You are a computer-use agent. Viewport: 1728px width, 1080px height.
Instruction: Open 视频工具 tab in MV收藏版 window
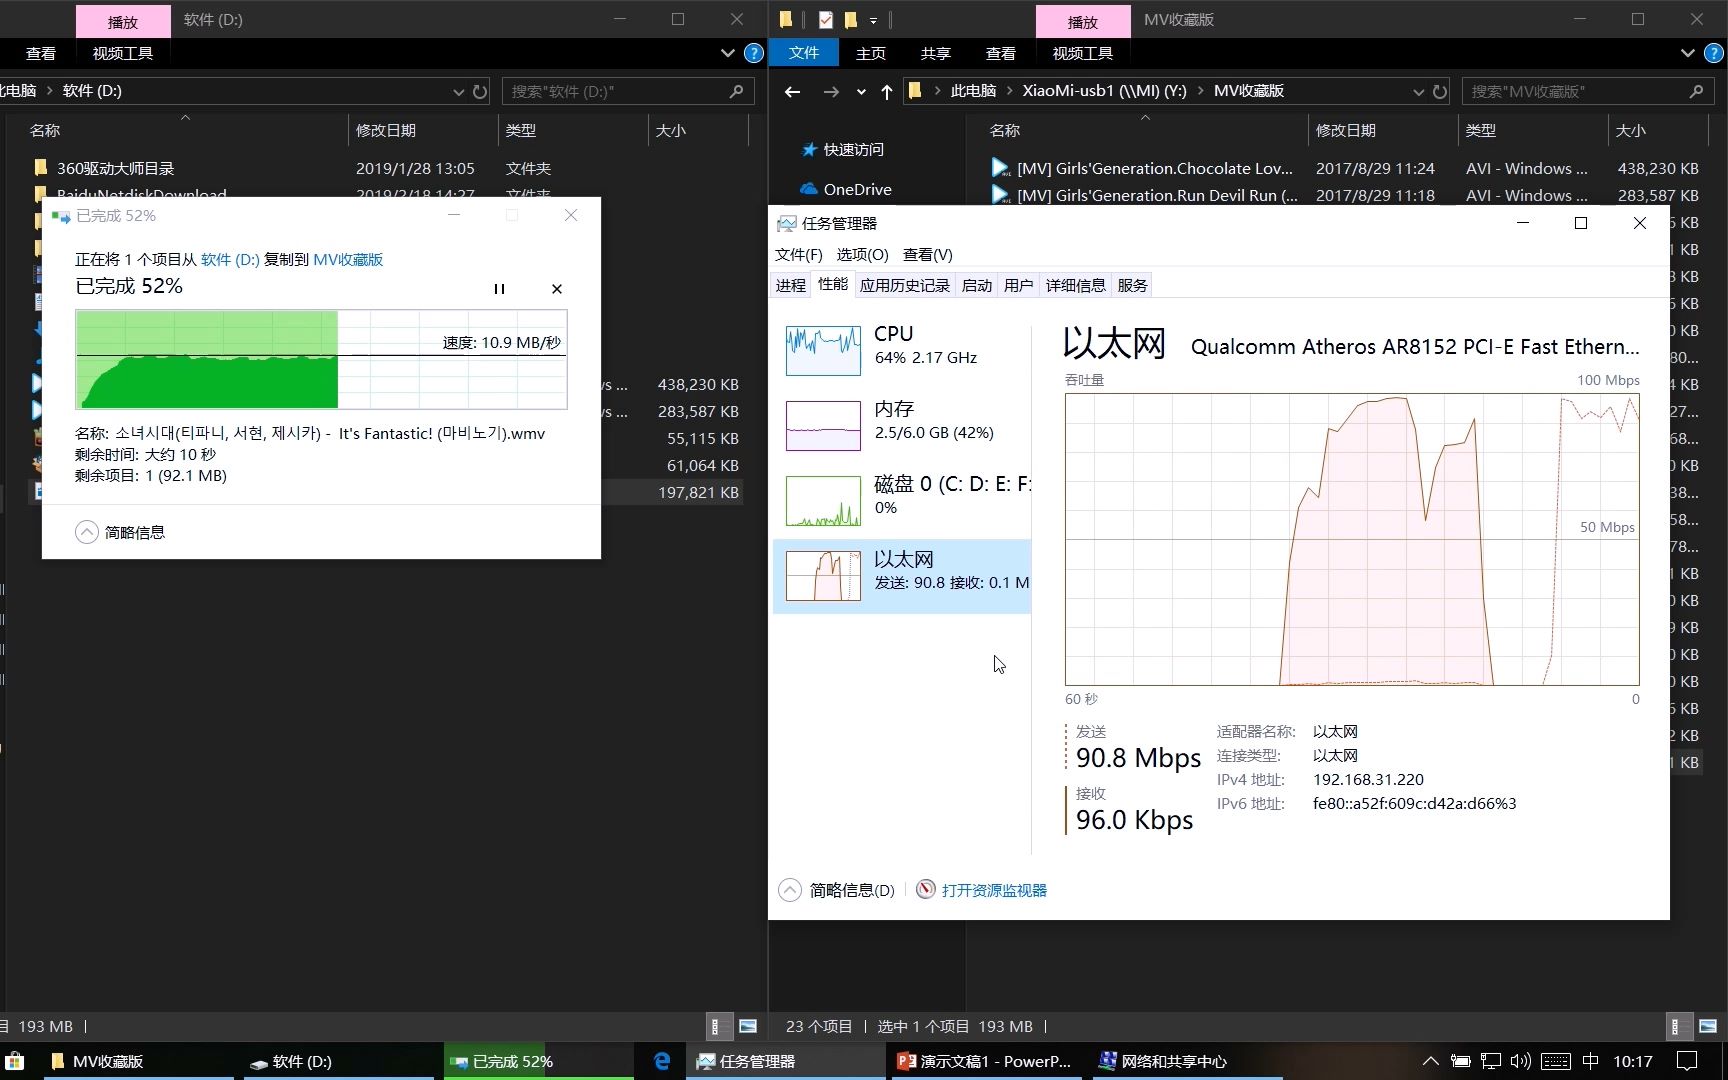pos(1083,53)
